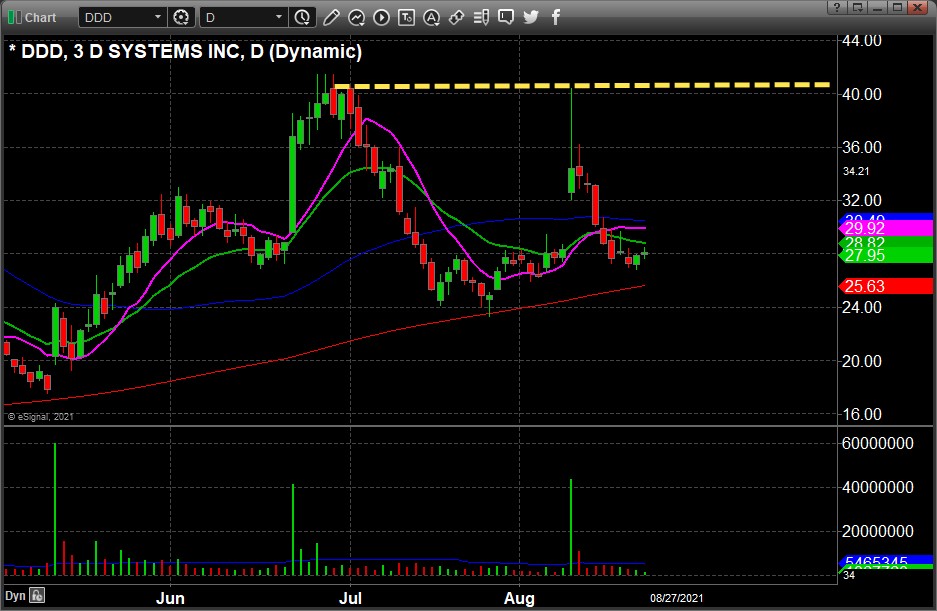The width and height of the screenshot is (937, 611).
Task: Click the 20000000 volume axis label
Action: [877, 531]
